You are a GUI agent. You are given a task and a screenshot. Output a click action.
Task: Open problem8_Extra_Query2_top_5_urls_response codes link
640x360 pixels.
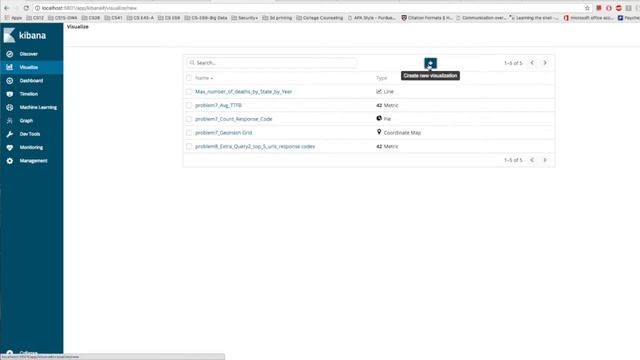(x=255, y=147)
